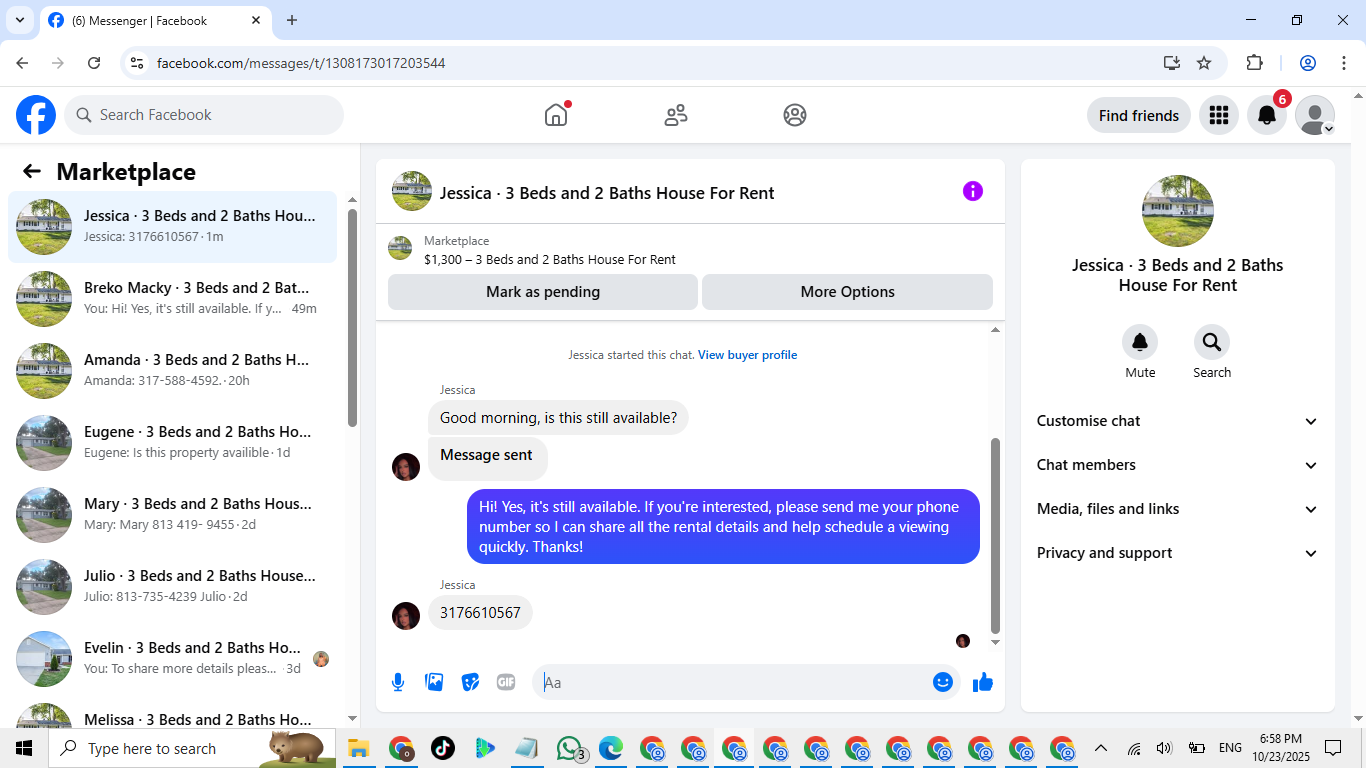Open Chrome three-dot menu
The width and height of the screenshot is (1366, 768).
(x=1344, y=63)
